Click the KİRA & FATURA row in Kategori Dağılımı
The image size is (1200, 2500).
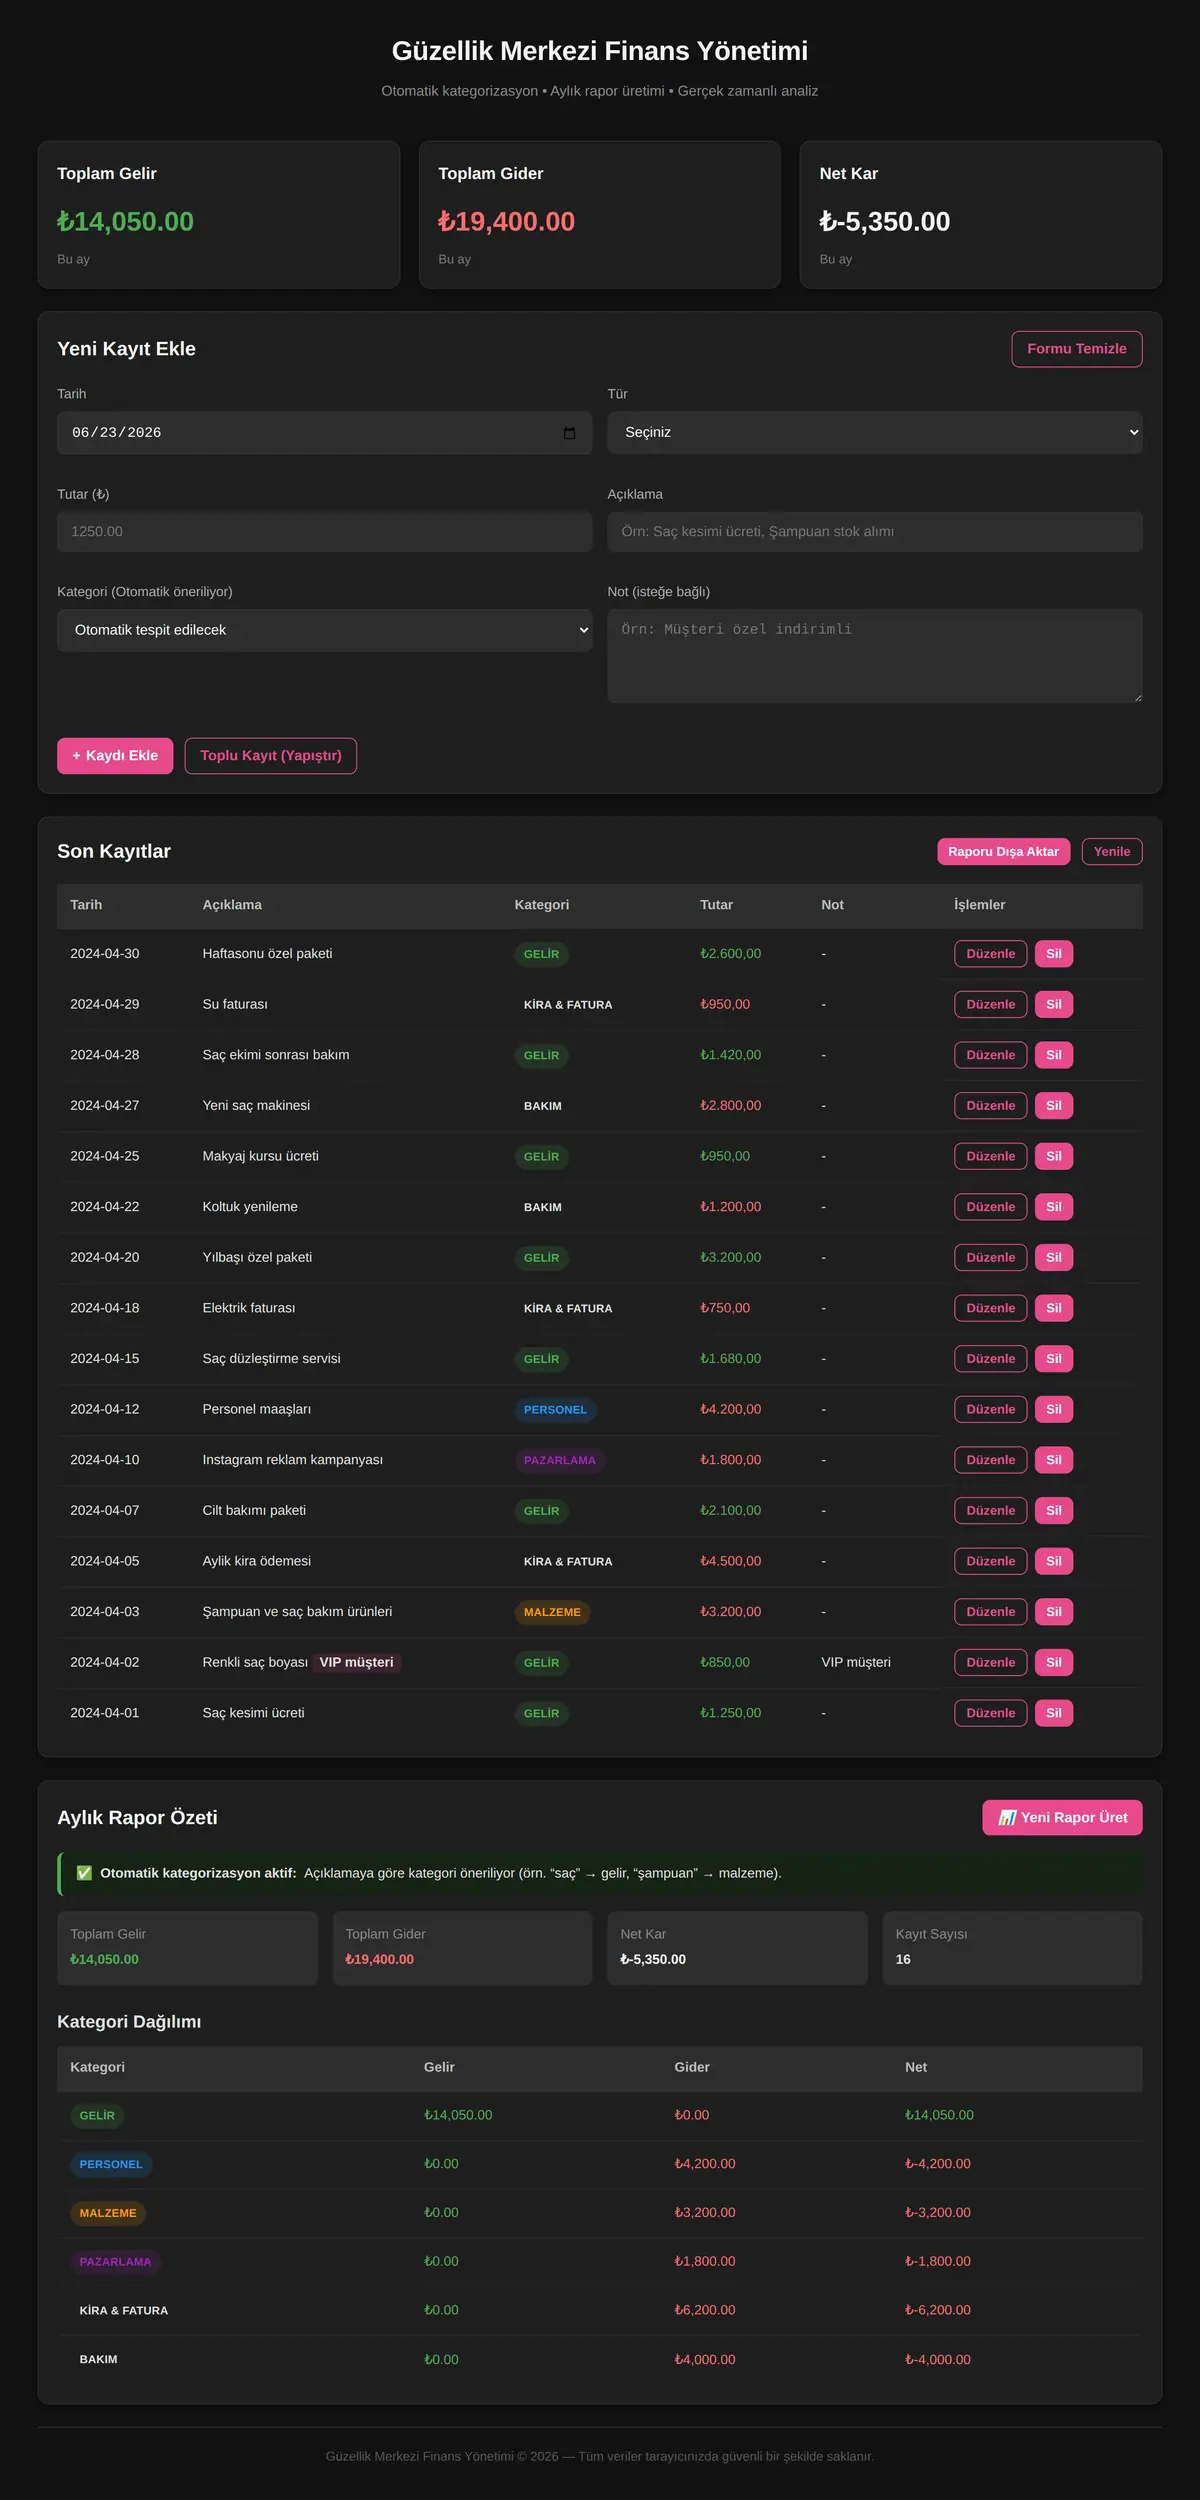coord(600,2310)
